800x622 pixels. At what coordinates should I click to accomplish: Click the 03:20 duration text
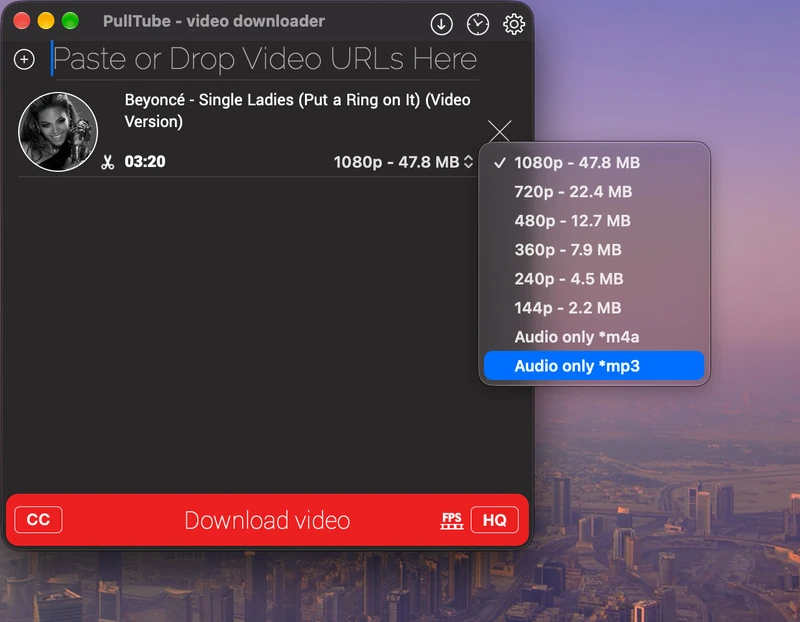click(145, 162)
